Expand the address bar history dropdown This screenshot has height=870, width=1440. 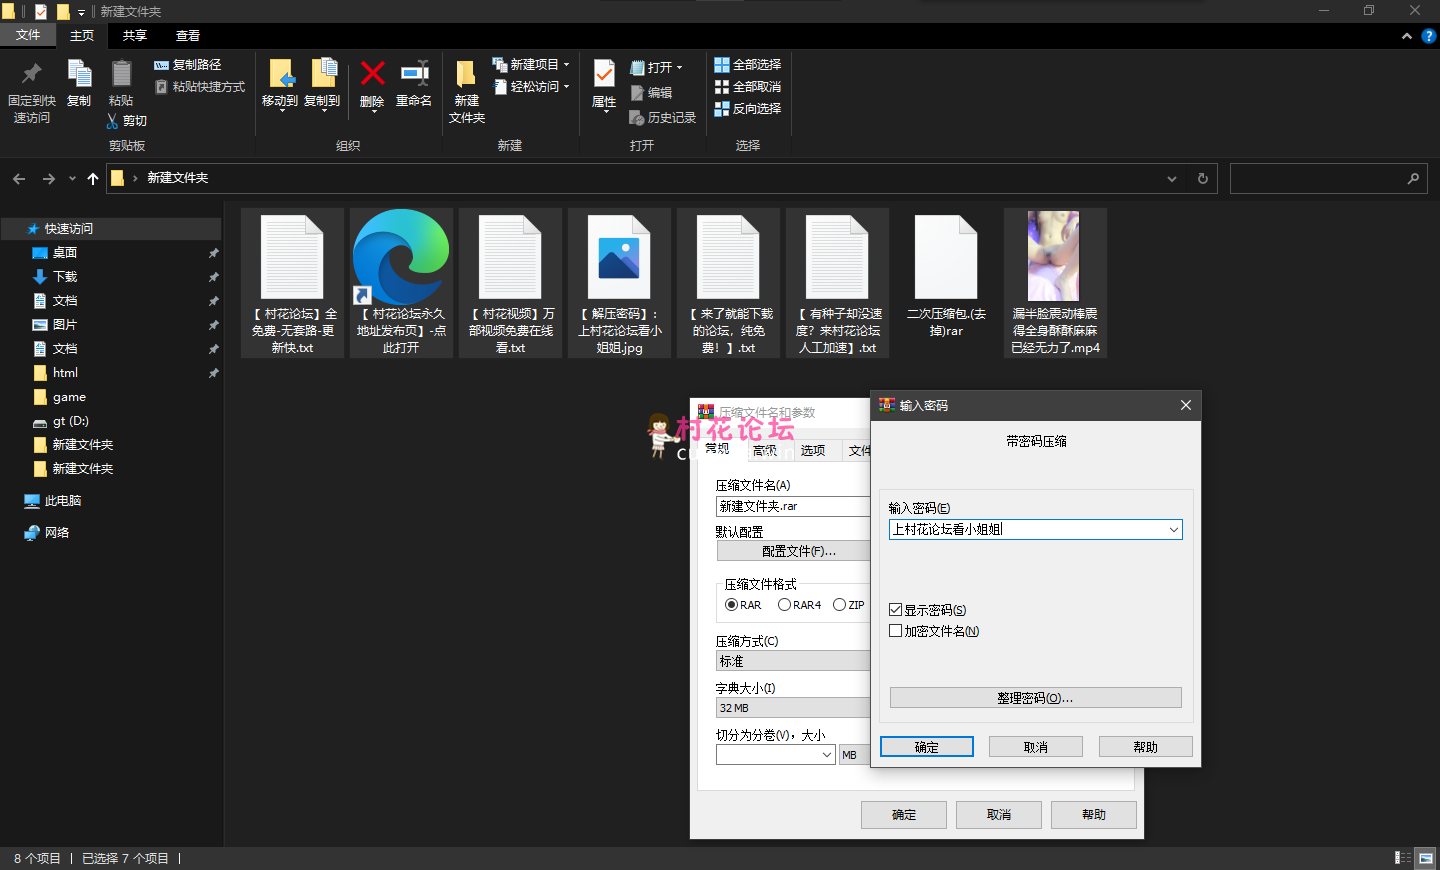(1172, 179)
